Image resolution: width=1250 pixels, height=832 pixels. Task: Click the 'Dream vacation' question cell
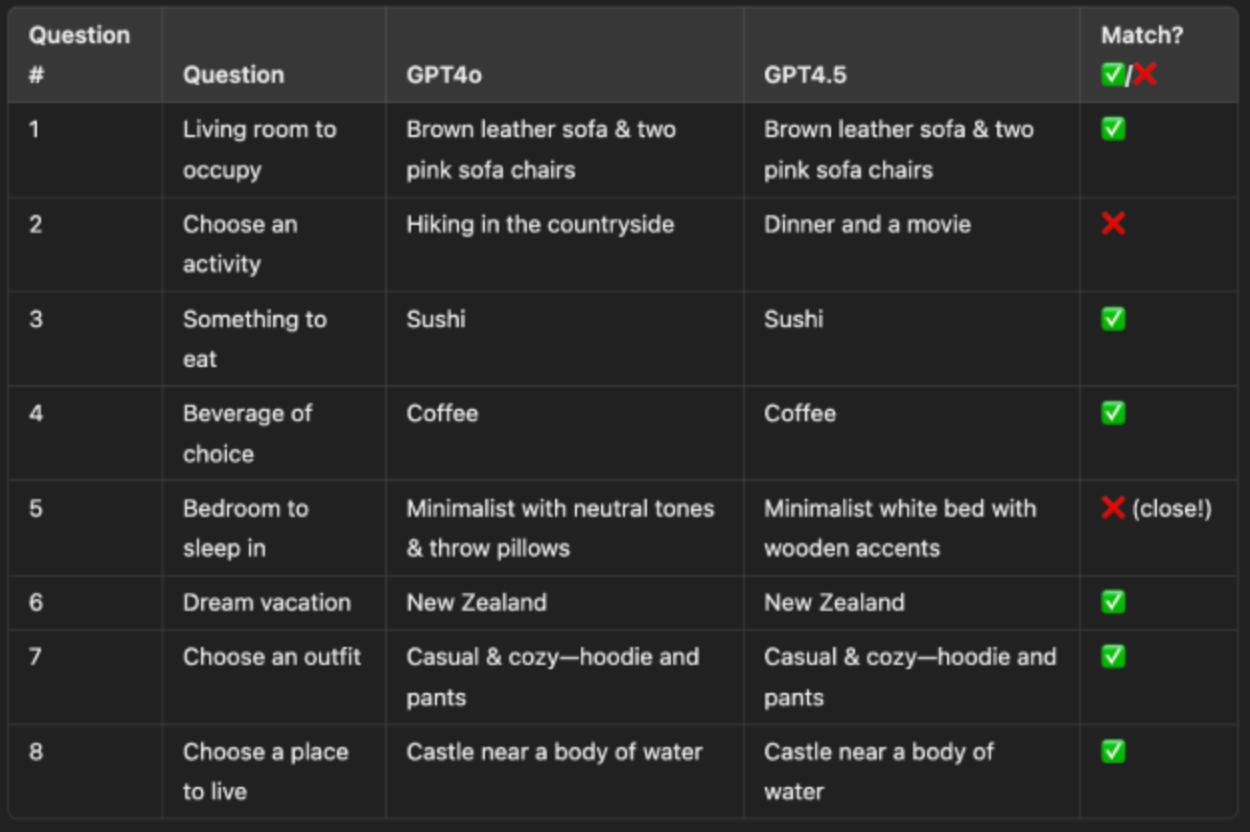[266, 602]
